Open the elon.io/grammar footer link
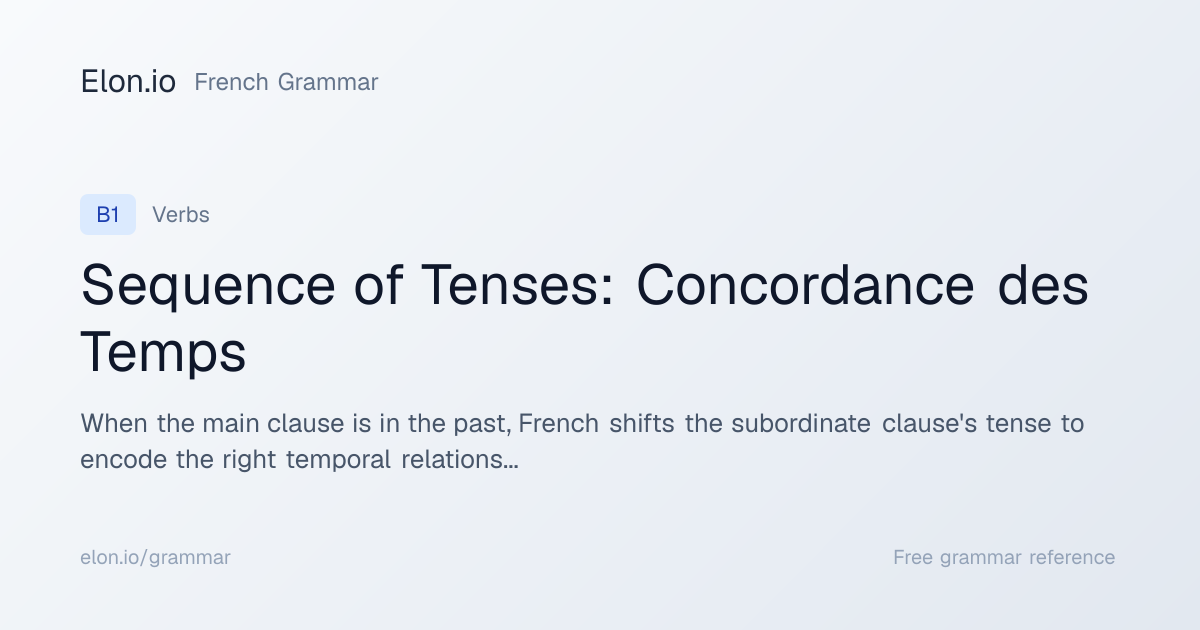This screenshot has width=1200, height=630. 155,557
